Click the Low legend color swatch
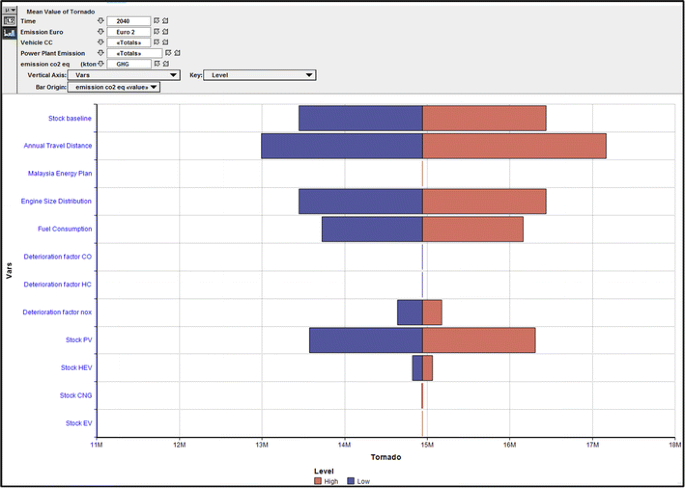The width and height of the screenshot is (685, 488). pos(350,481)
